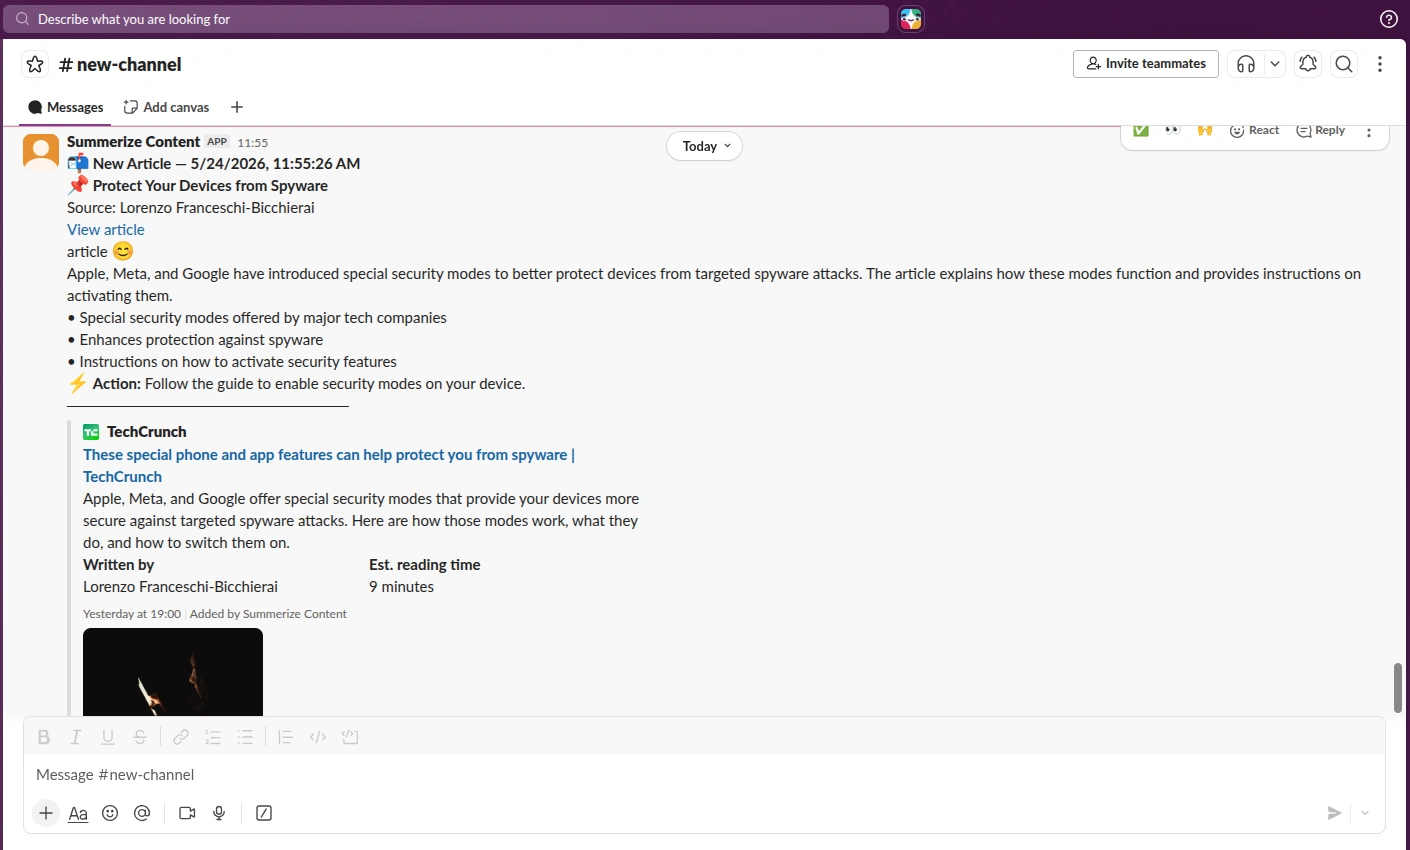This screenshot has height=850, width=1410.
Task: Open the emoji picker in composer
Action: click(x=110, y=813)
